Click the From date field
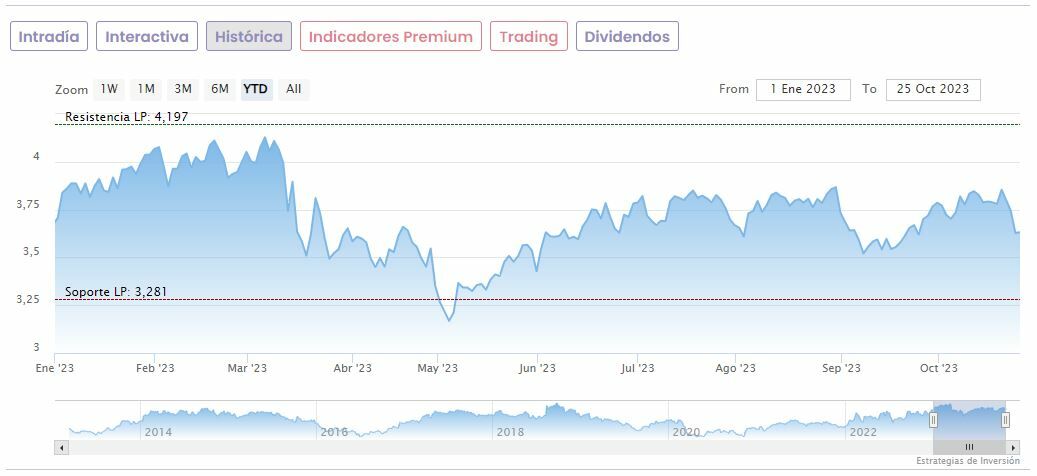The height and width of the screenshot is (476, 1037). (803, 89)
